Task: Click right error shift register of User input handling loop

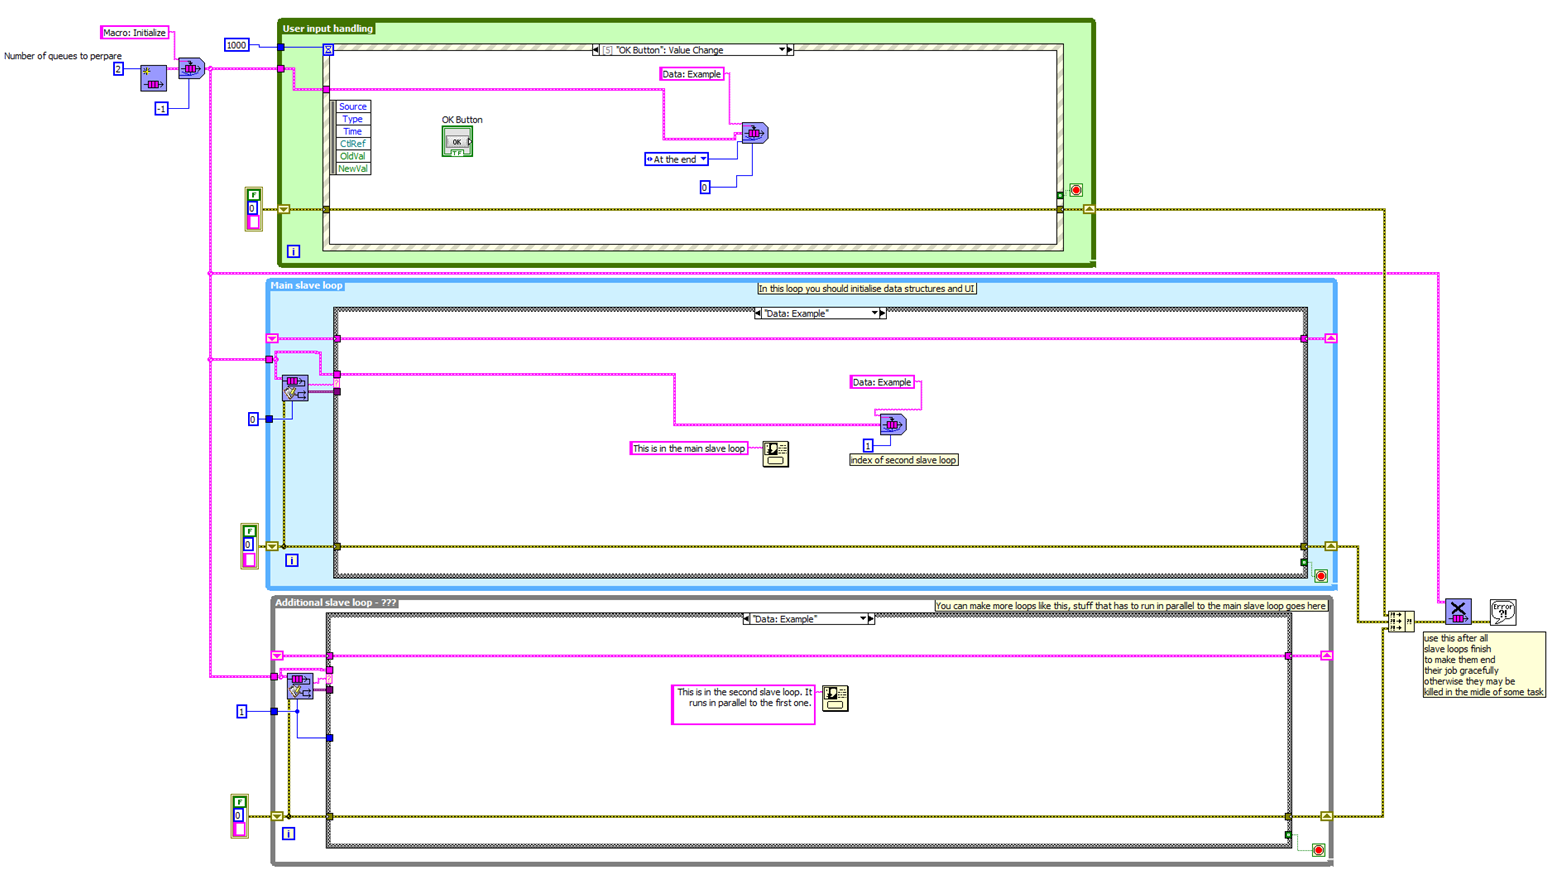Action: [1089, 209]
